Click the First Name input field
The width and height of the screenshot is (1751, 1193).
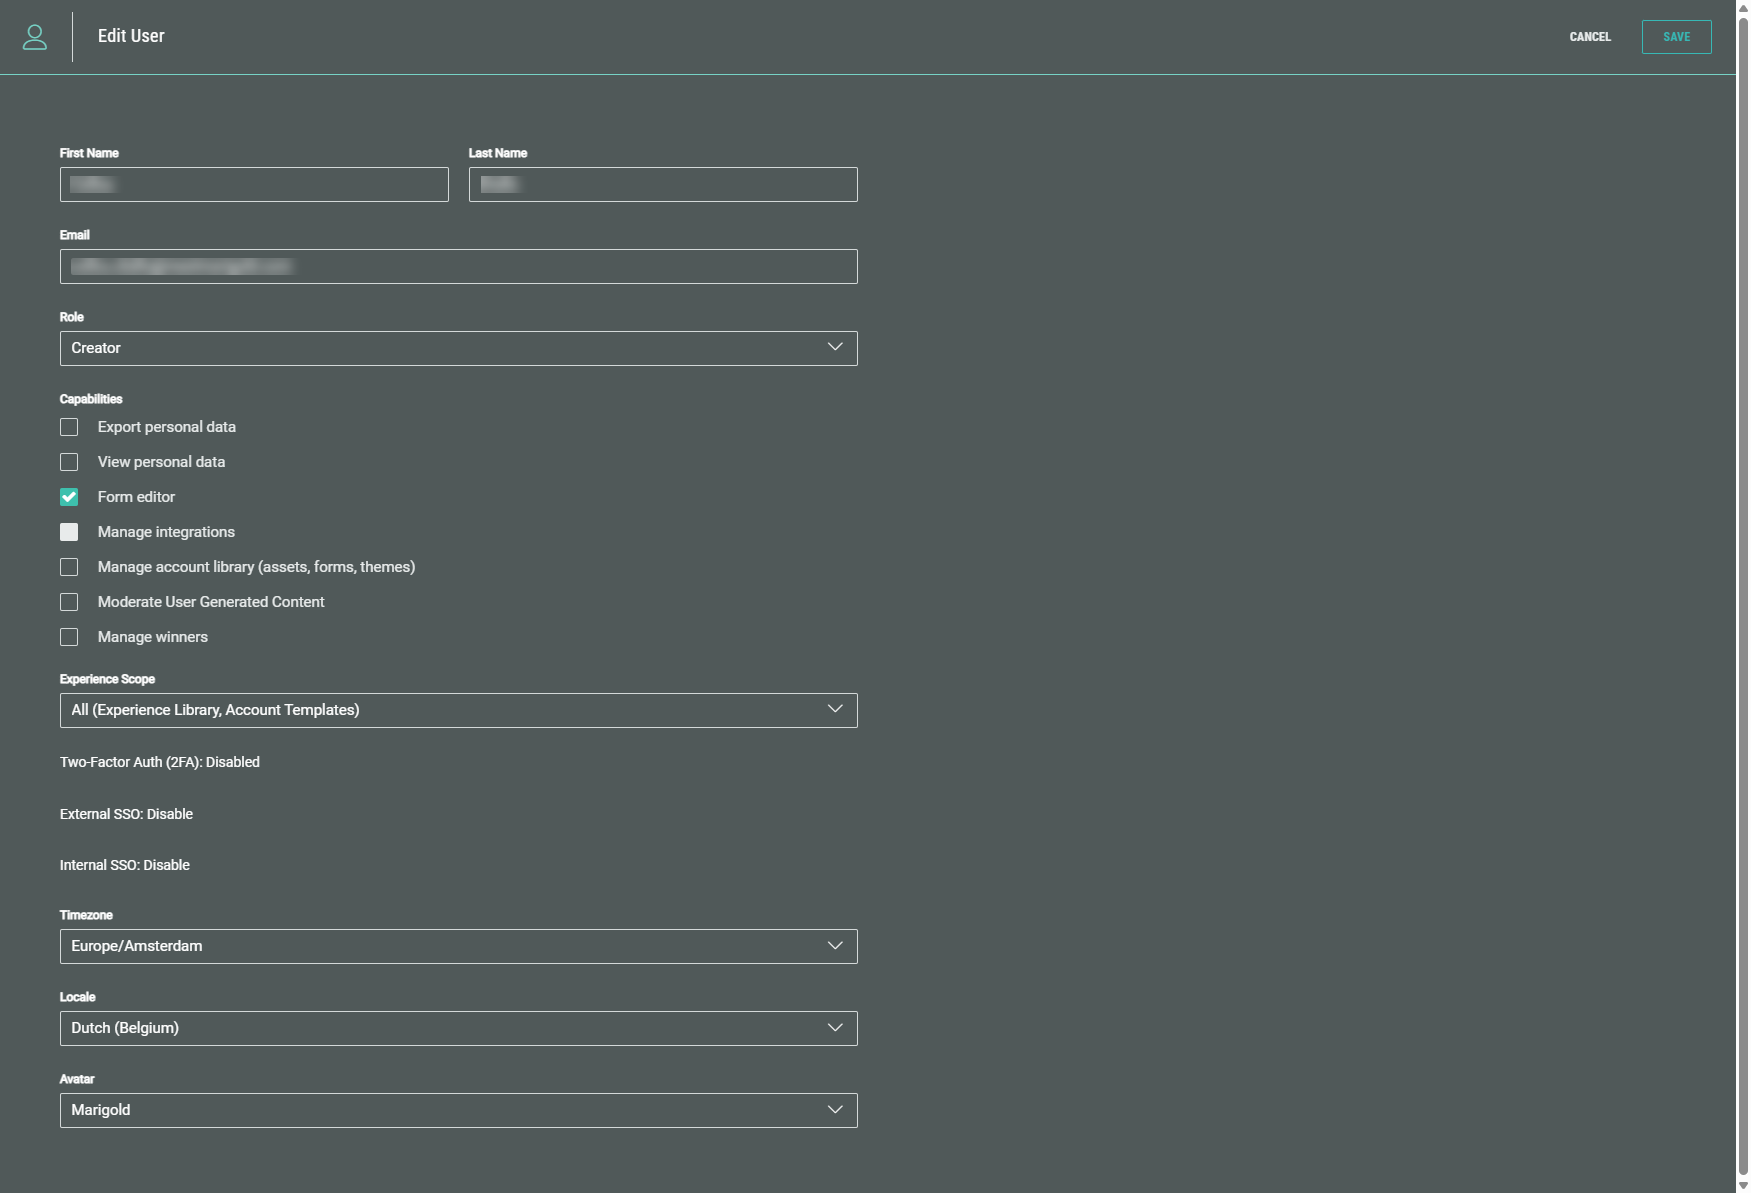254,185
